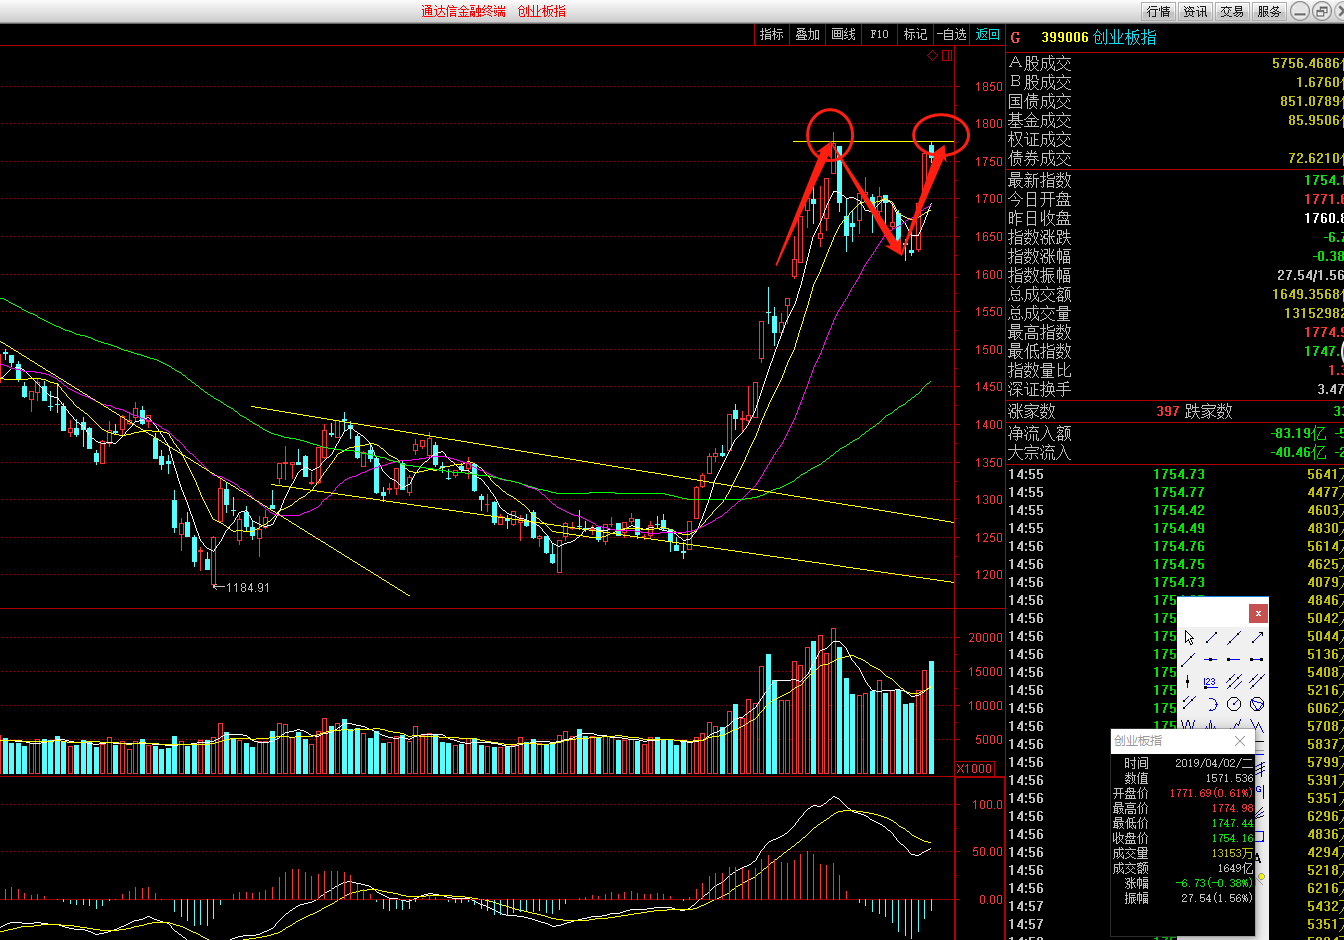The image size is (1344, 940).
Task: Click the 1754.49 tick price
Action: point(1179,528)
